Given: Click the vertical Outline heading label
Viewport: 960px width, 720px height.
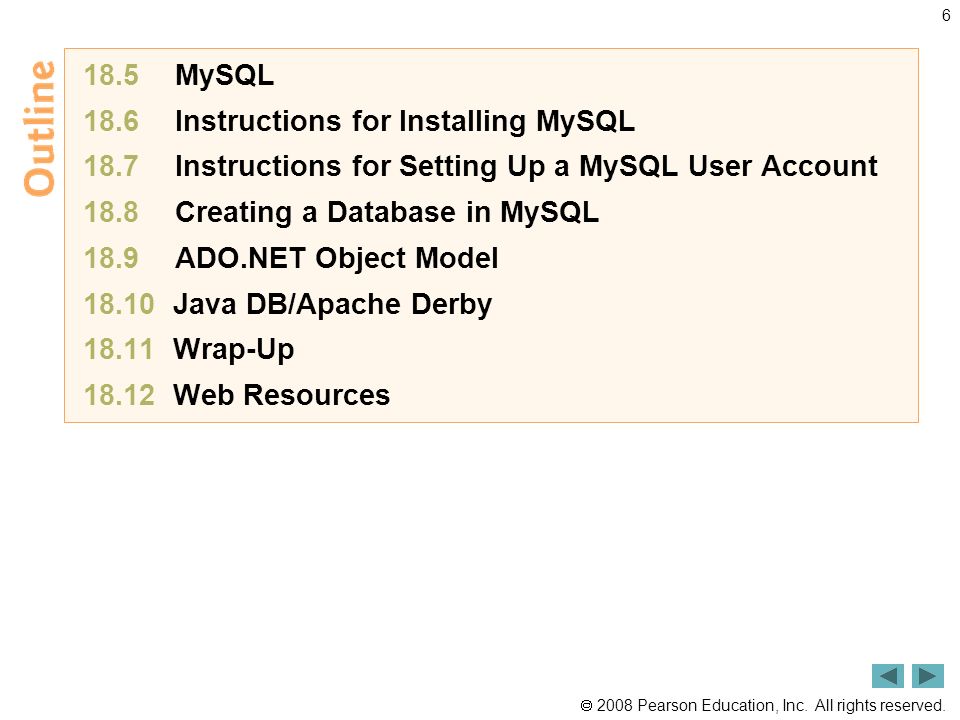Looking at the screenshot, I should [x=39, y=129].
